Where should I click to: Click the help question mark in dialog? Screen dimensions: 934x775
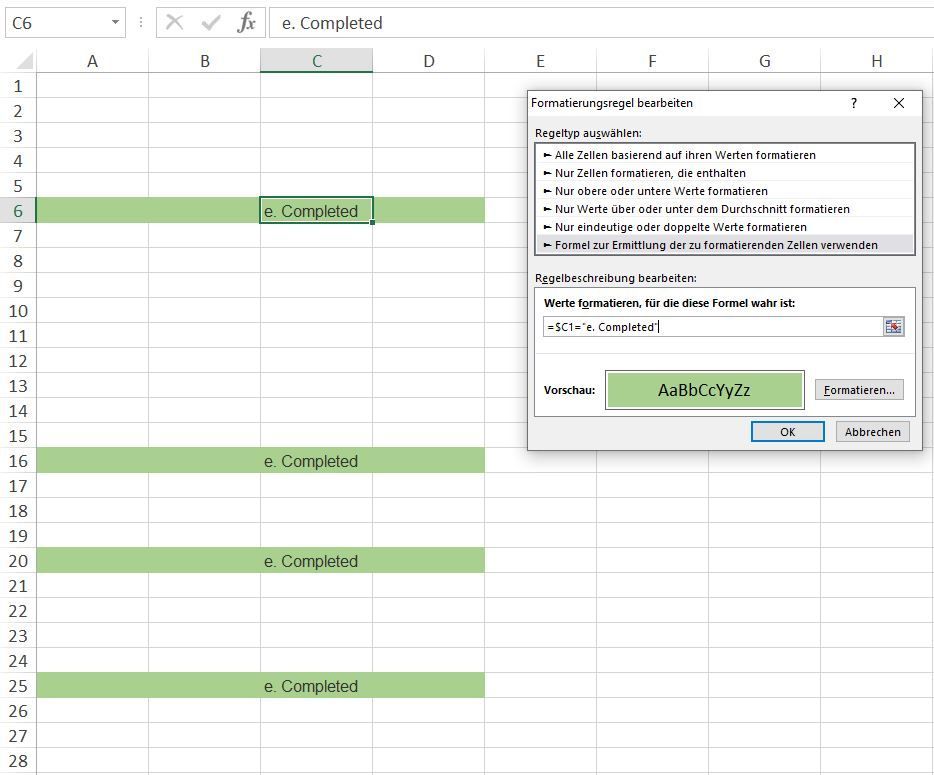[x=854, y=103]
